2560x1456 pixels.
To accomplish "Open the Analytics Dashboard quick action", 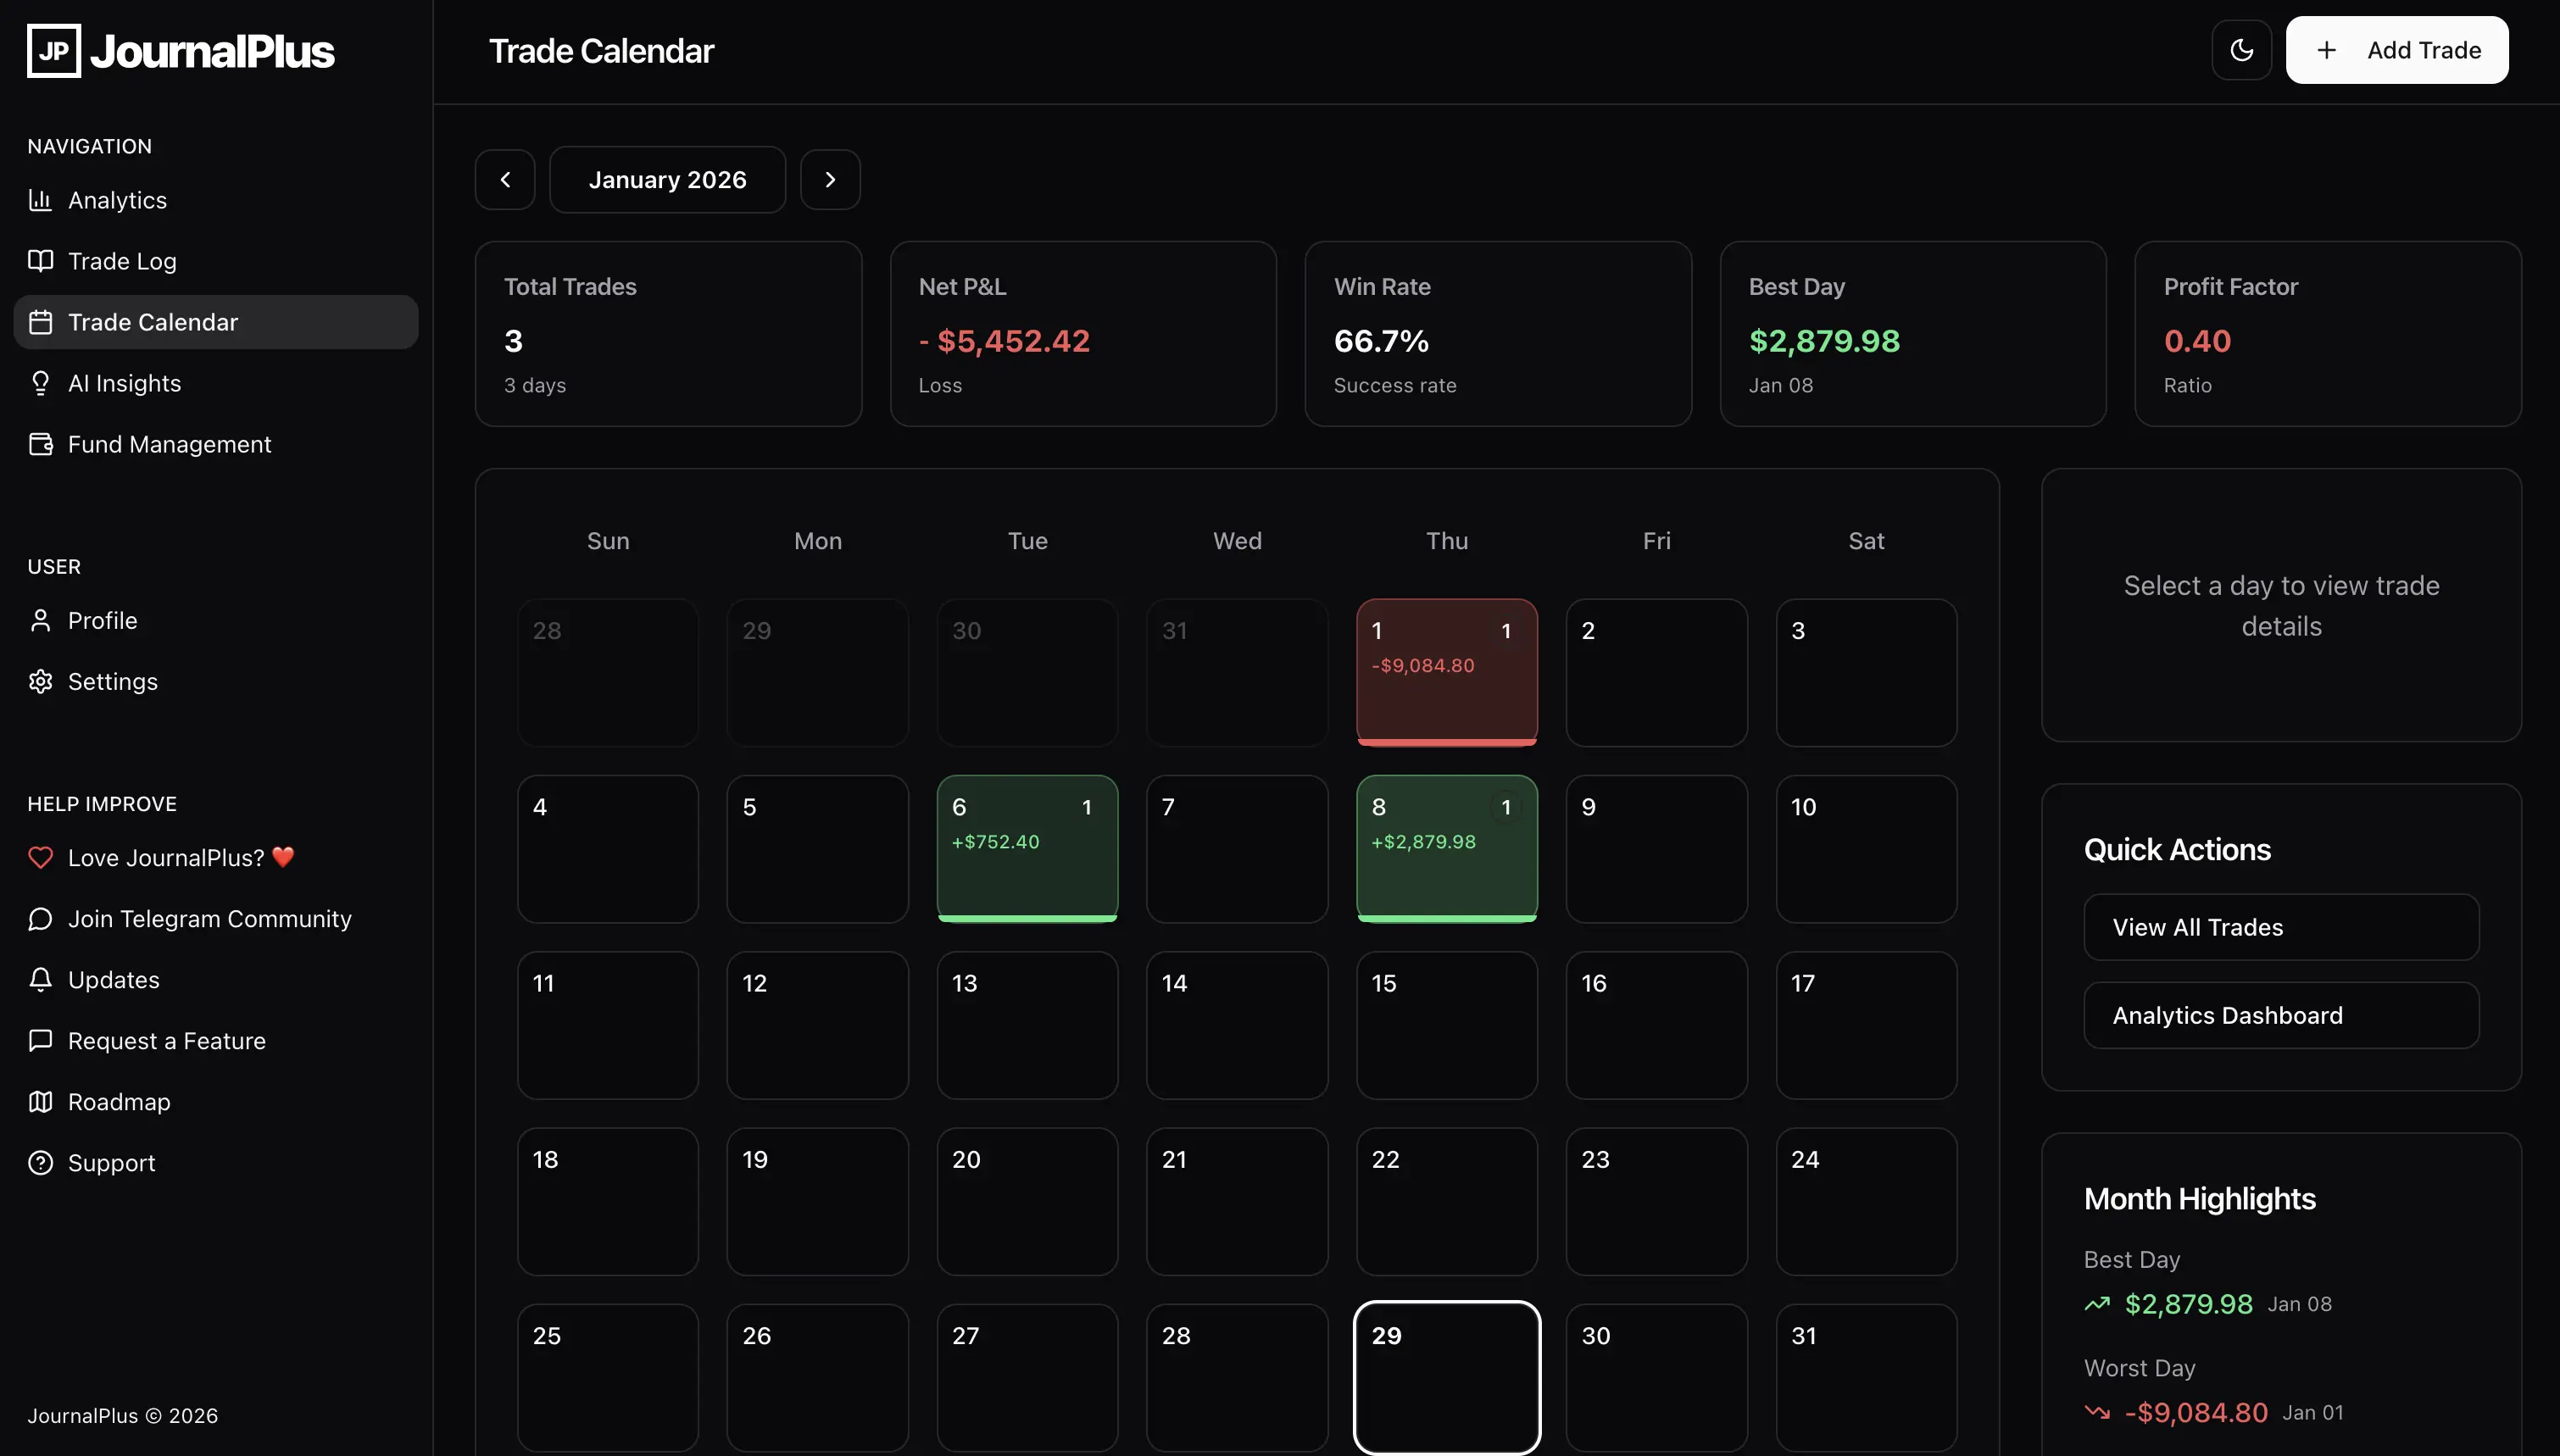I will click(x=2280, y=1015).
